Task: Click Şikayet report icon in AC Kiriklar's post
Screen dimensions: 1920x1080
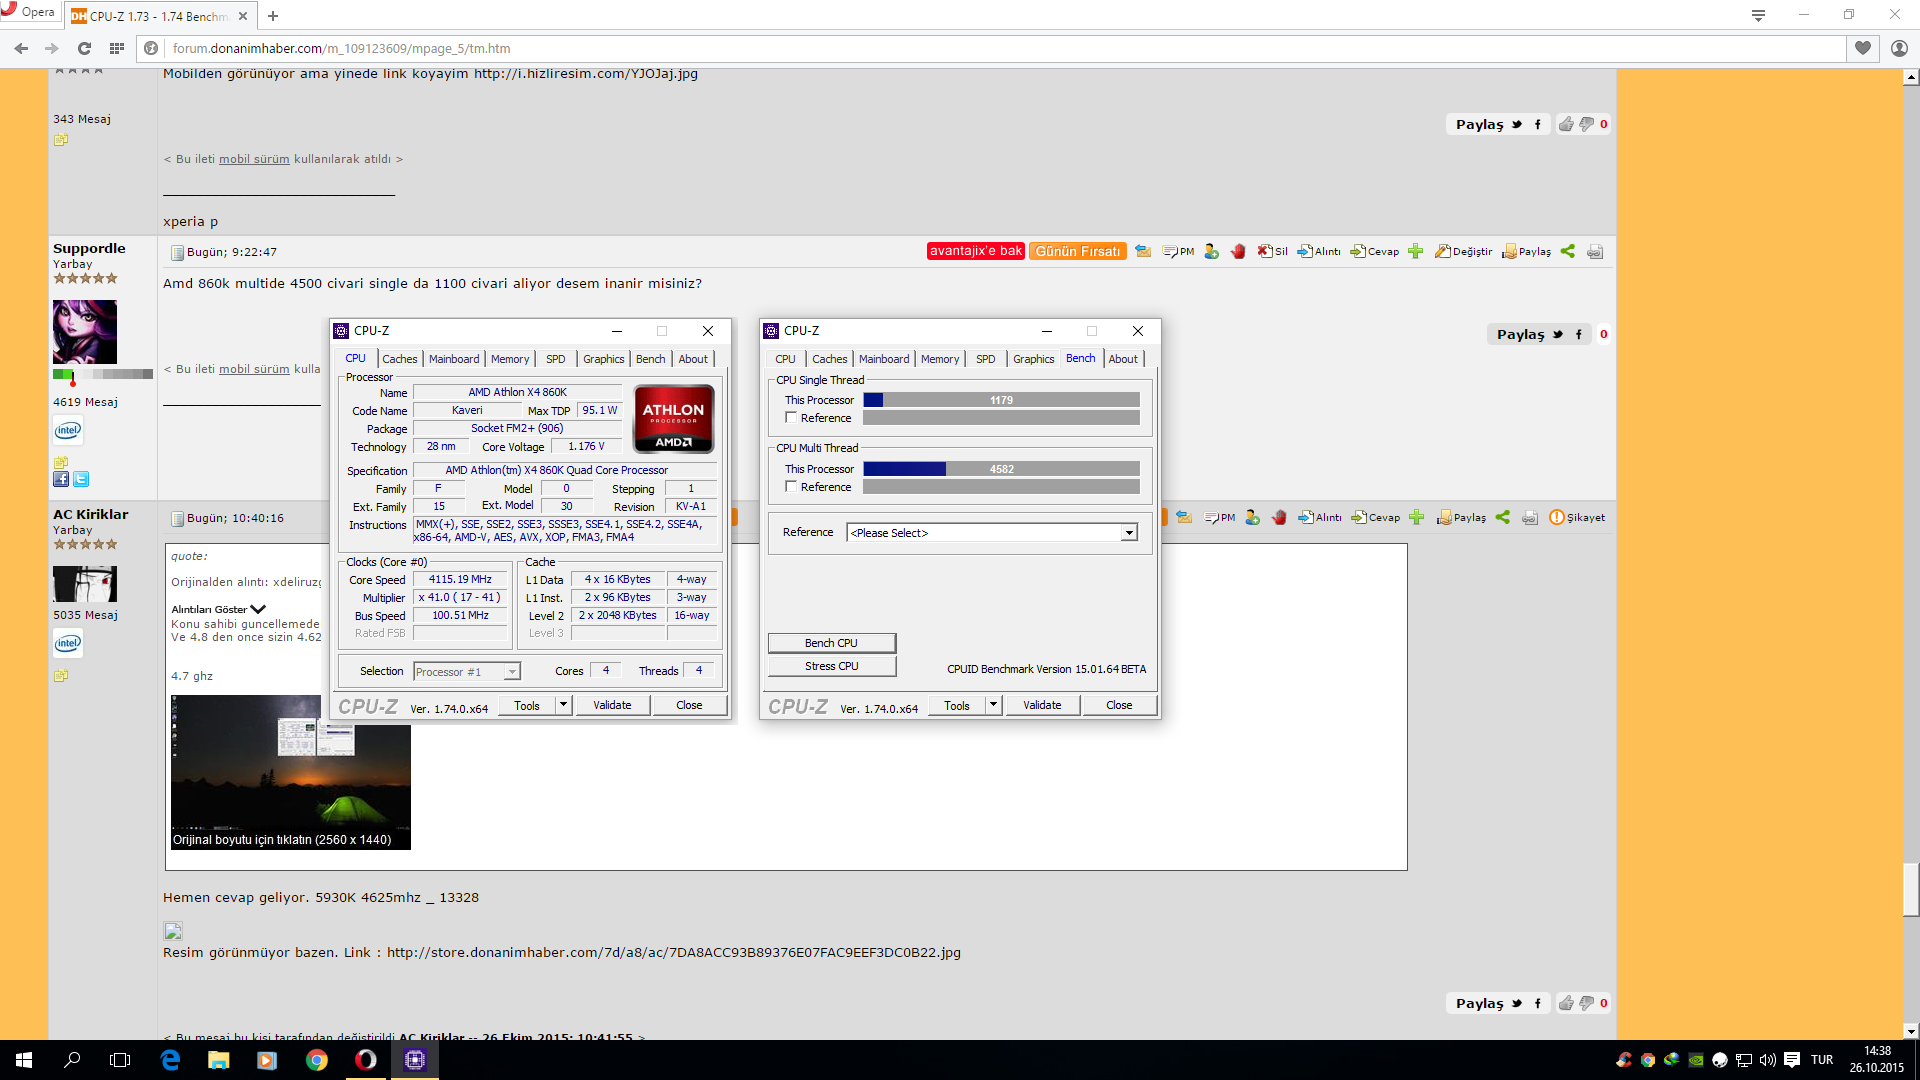Action: coord(1577,518)
